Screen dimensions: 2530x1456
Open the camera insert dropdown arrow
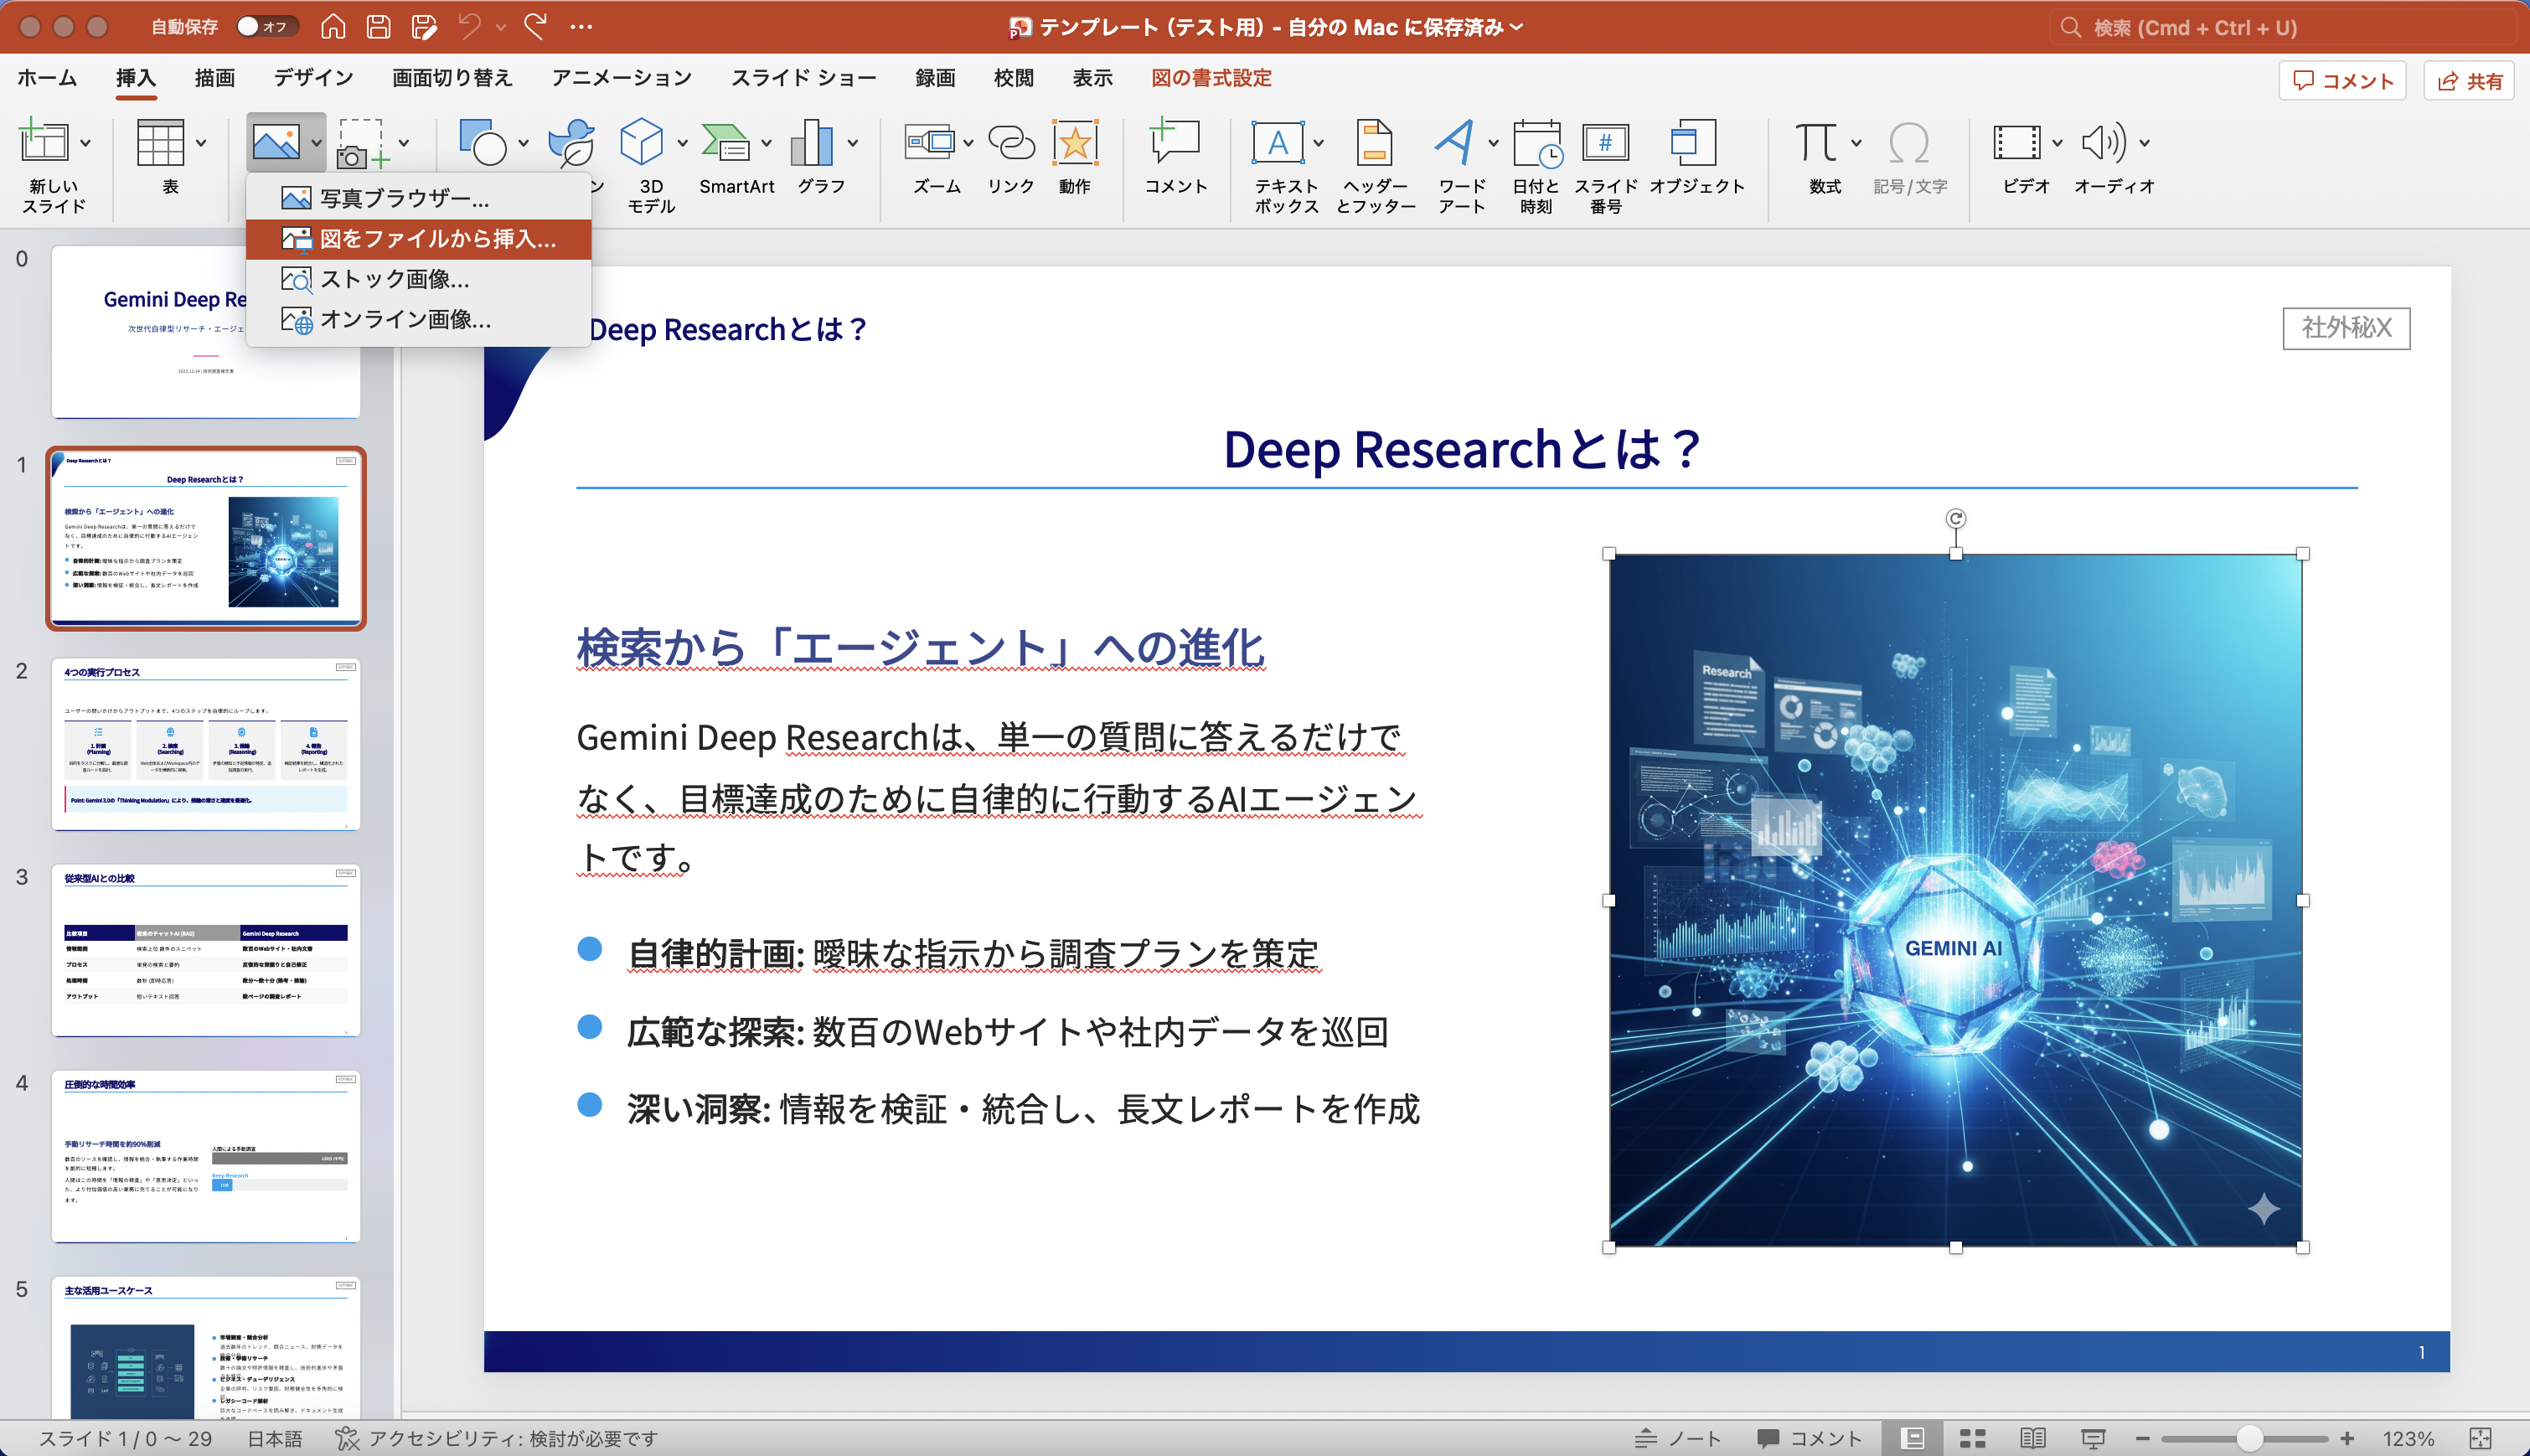coord(403,143)
